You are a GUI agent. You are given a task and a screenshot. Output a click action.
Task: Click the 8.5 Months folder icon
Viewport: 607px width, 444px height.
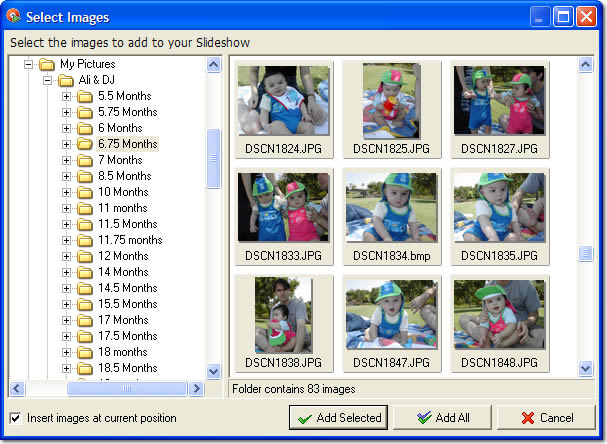(85, 176)
